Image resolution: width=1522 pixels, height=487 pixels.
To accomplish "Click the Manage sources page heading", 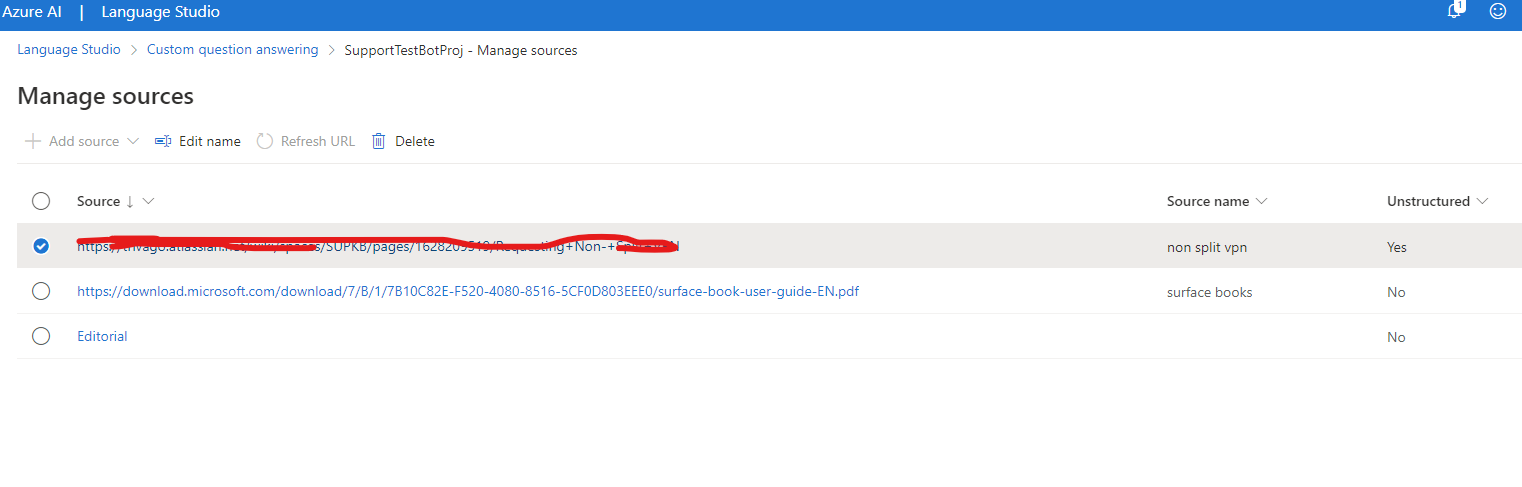I will [x=106, y=96].
